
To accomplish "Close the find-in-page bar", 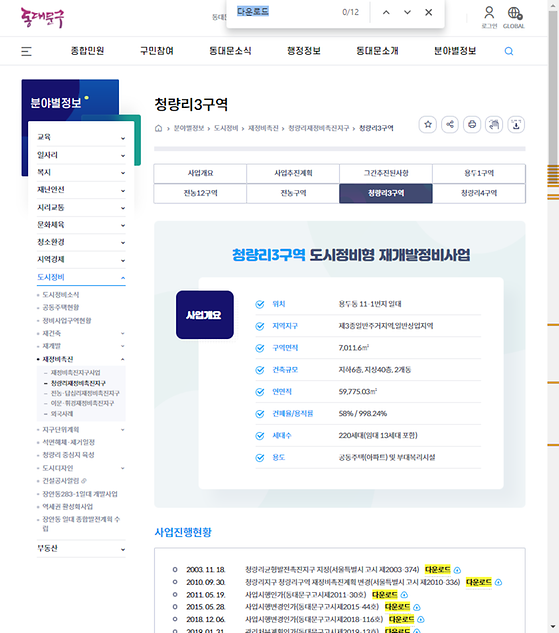I will (429, 12).
